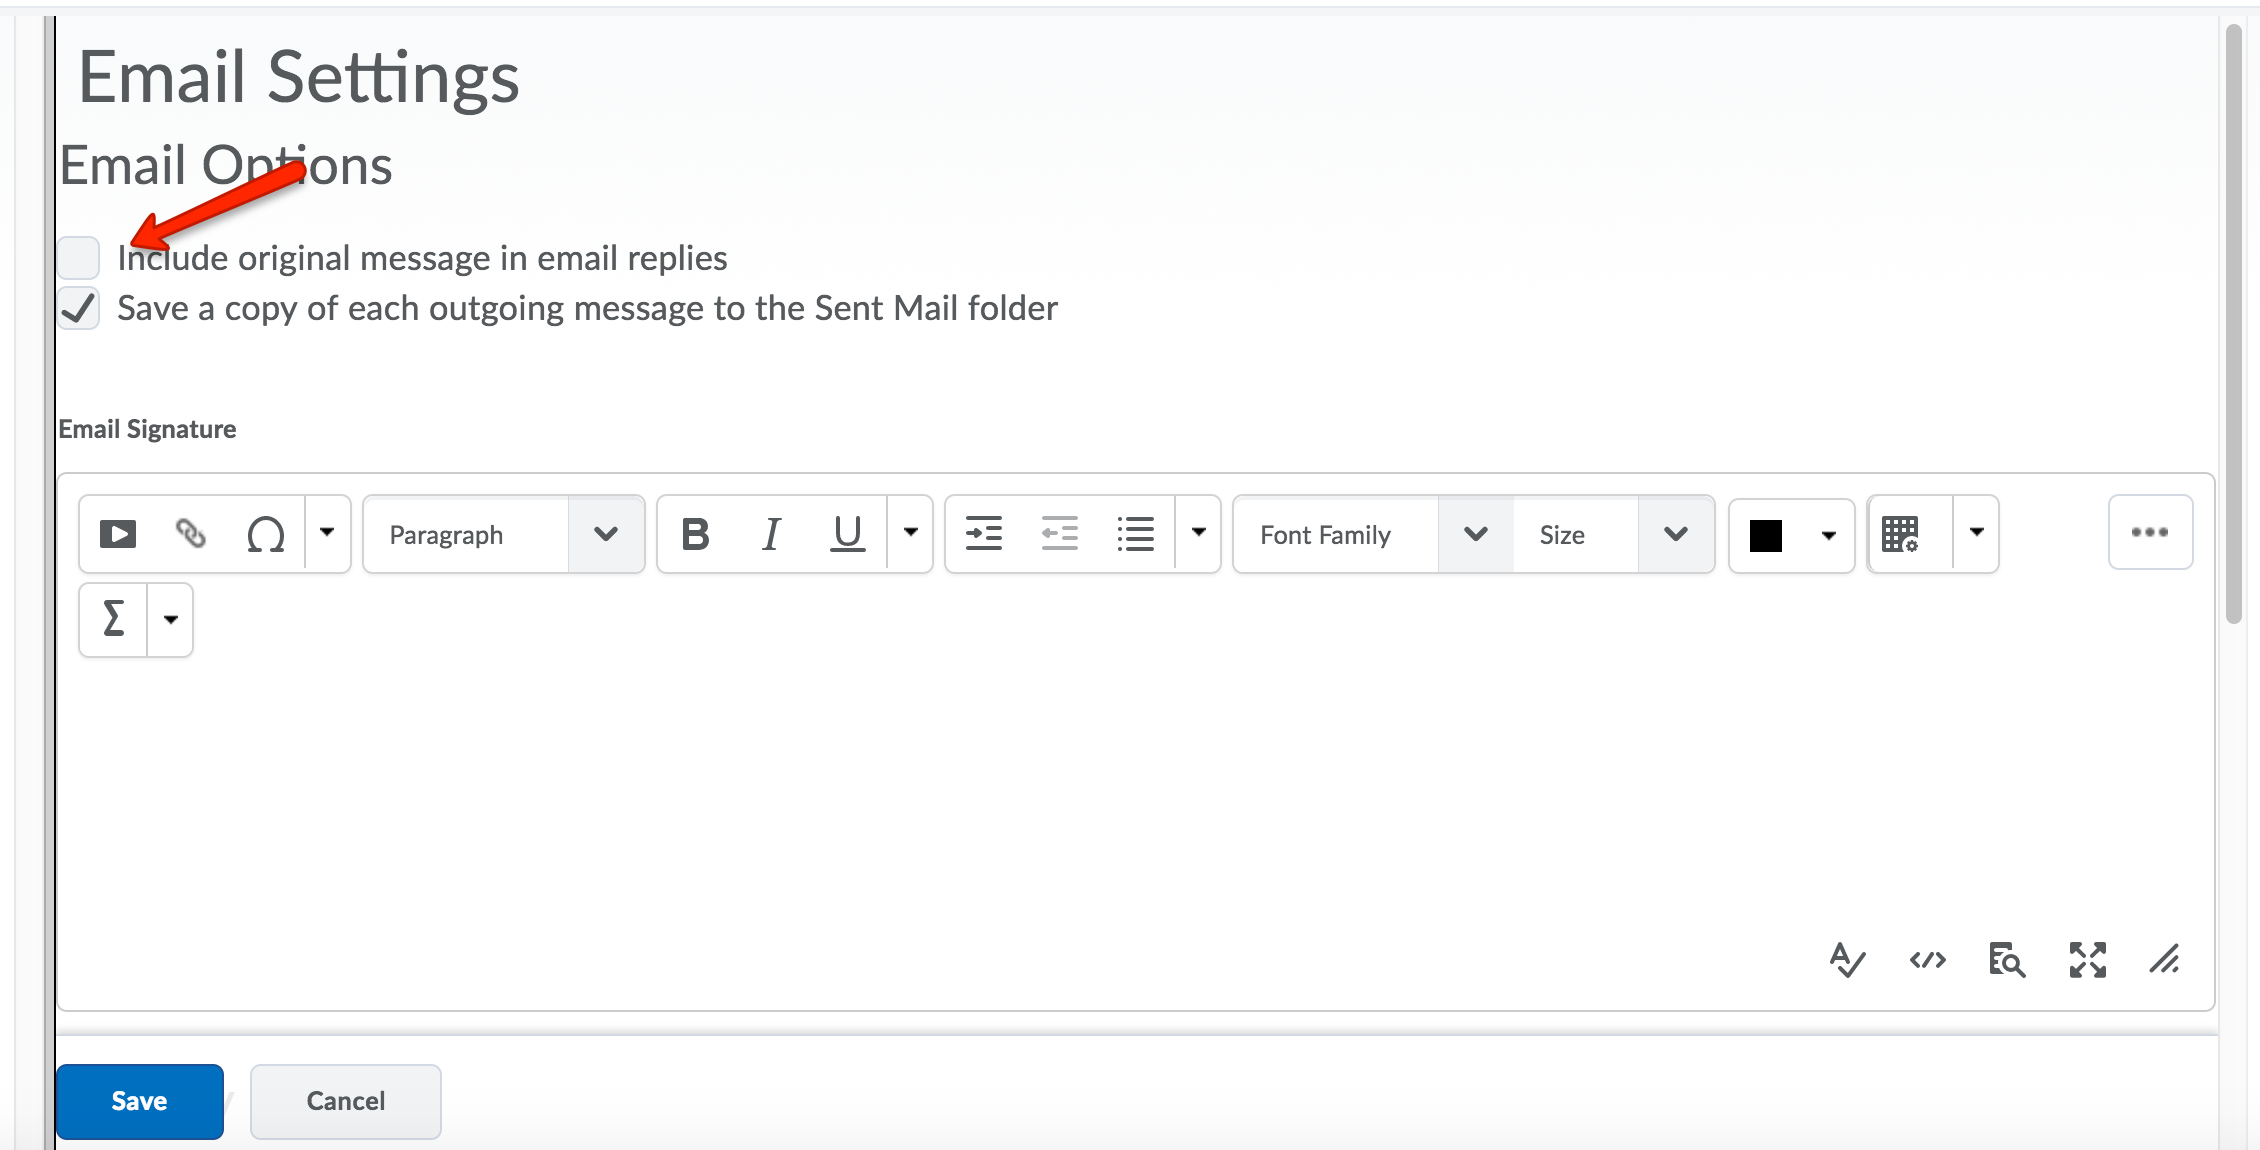Open the Paragraph format dropdown
Image resolution: width=2260 pixels, height=1150 pixels.
pyautogui.click(x=504, y=534)
